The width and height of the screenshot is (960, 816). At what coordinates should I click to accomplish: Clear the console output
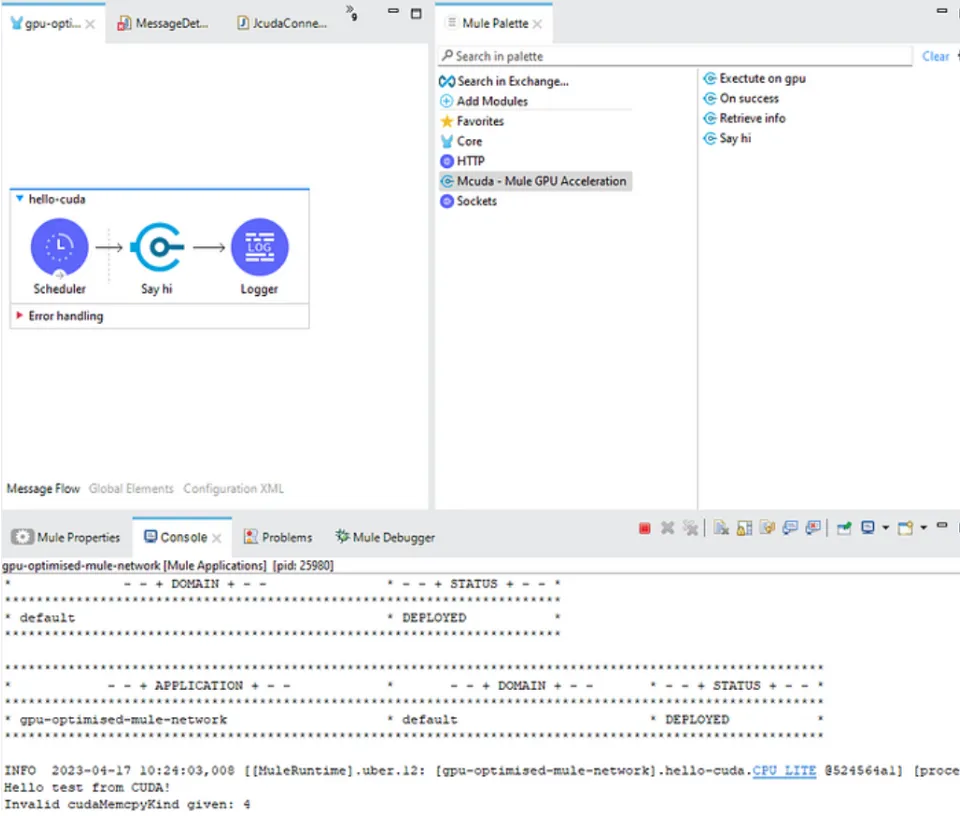(721, 528)
